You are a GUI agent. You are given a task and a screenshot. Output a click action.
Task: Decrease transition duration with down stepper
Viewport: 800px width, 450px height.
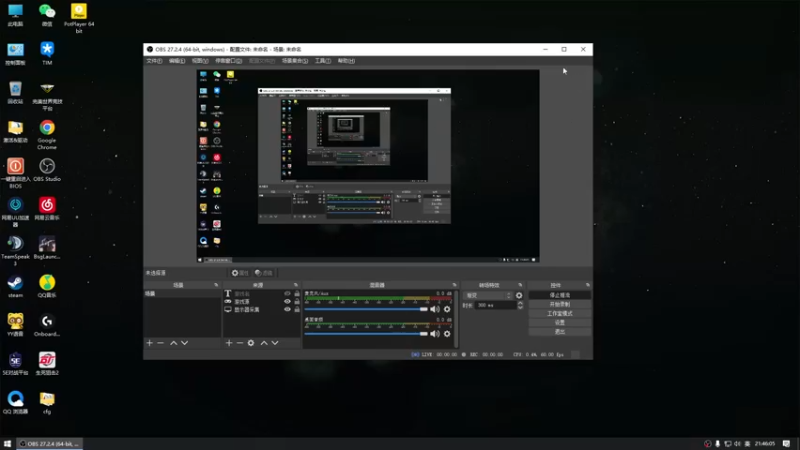point(520,307)
